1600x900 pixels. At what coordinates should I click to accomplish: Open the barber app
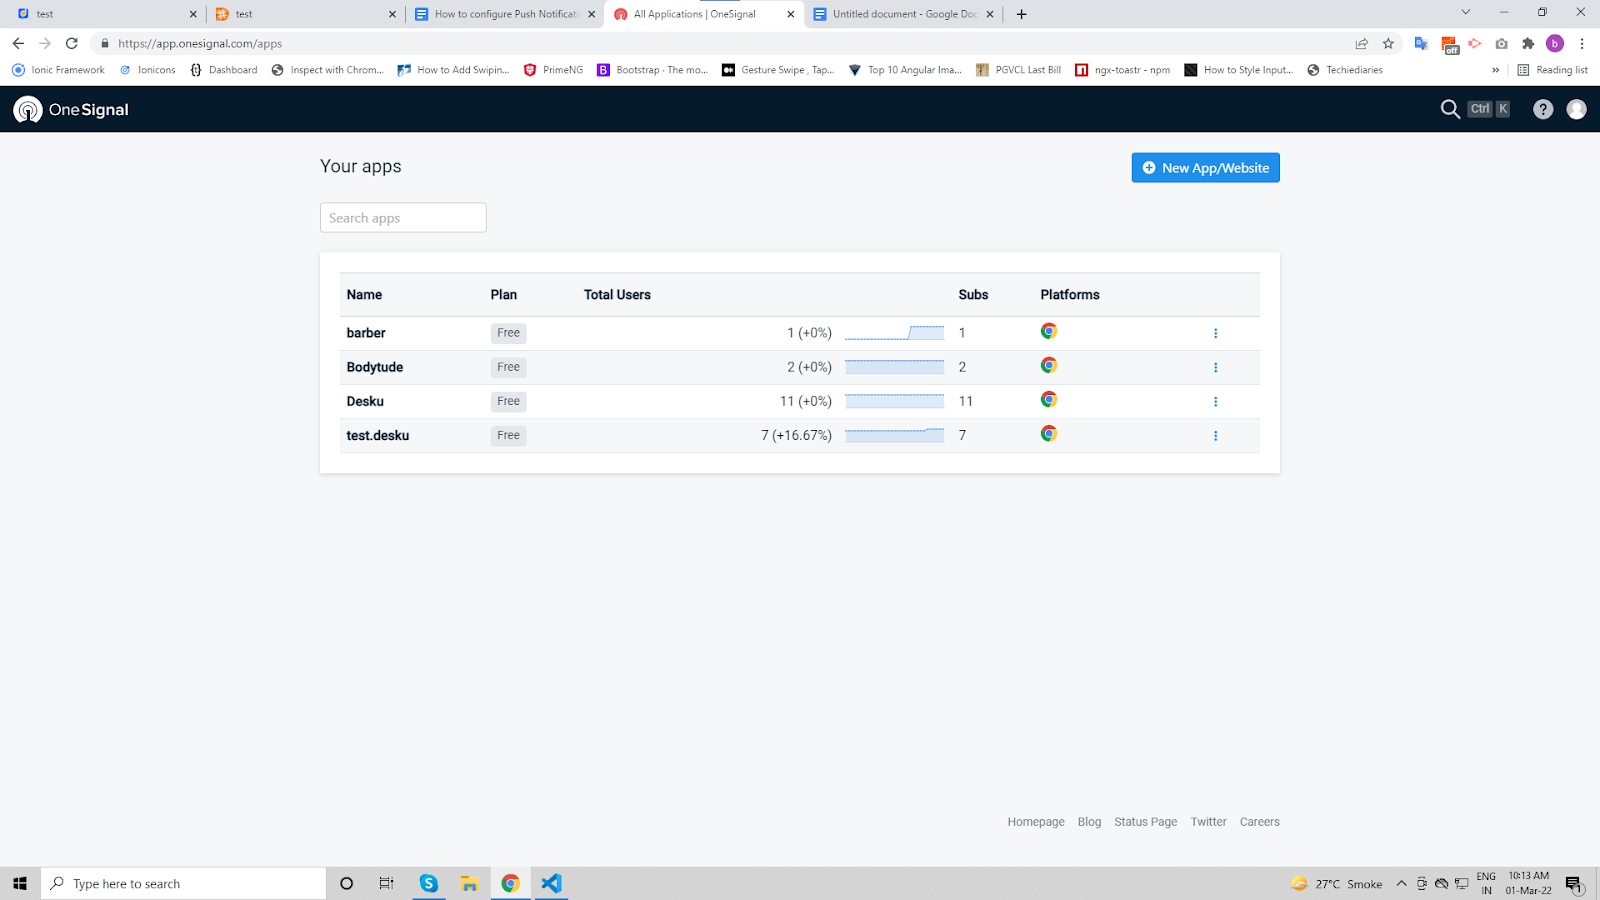click(x=366, y=333)
